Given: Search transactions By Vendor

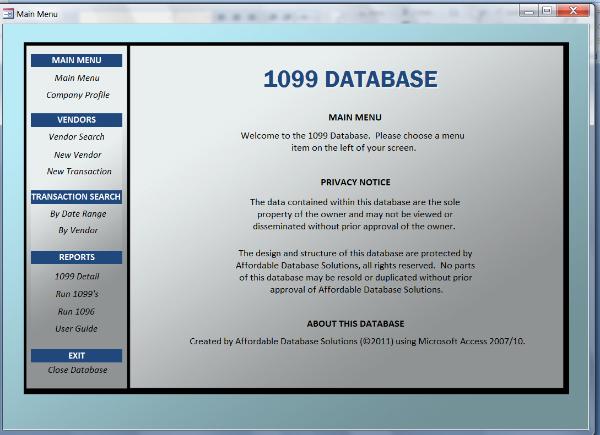Looking at the screenshot, I should click(x=77, y=231).
